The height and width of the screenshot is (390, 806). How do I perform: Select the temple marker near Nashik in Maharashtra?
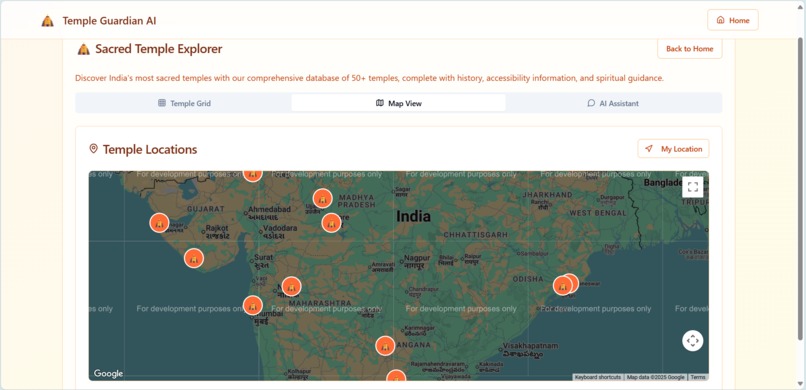tap(291, 287)
